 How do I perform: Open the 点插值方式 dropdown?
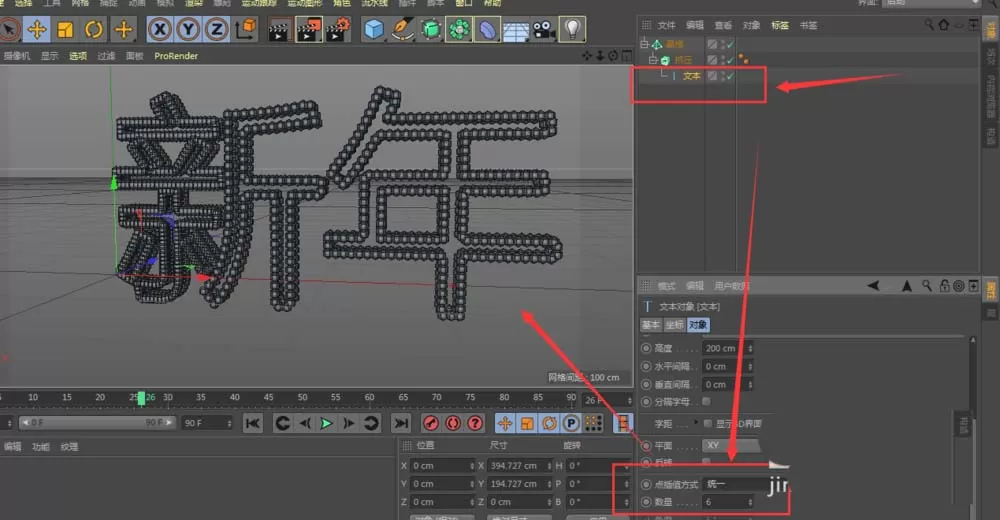click(733, 484)
